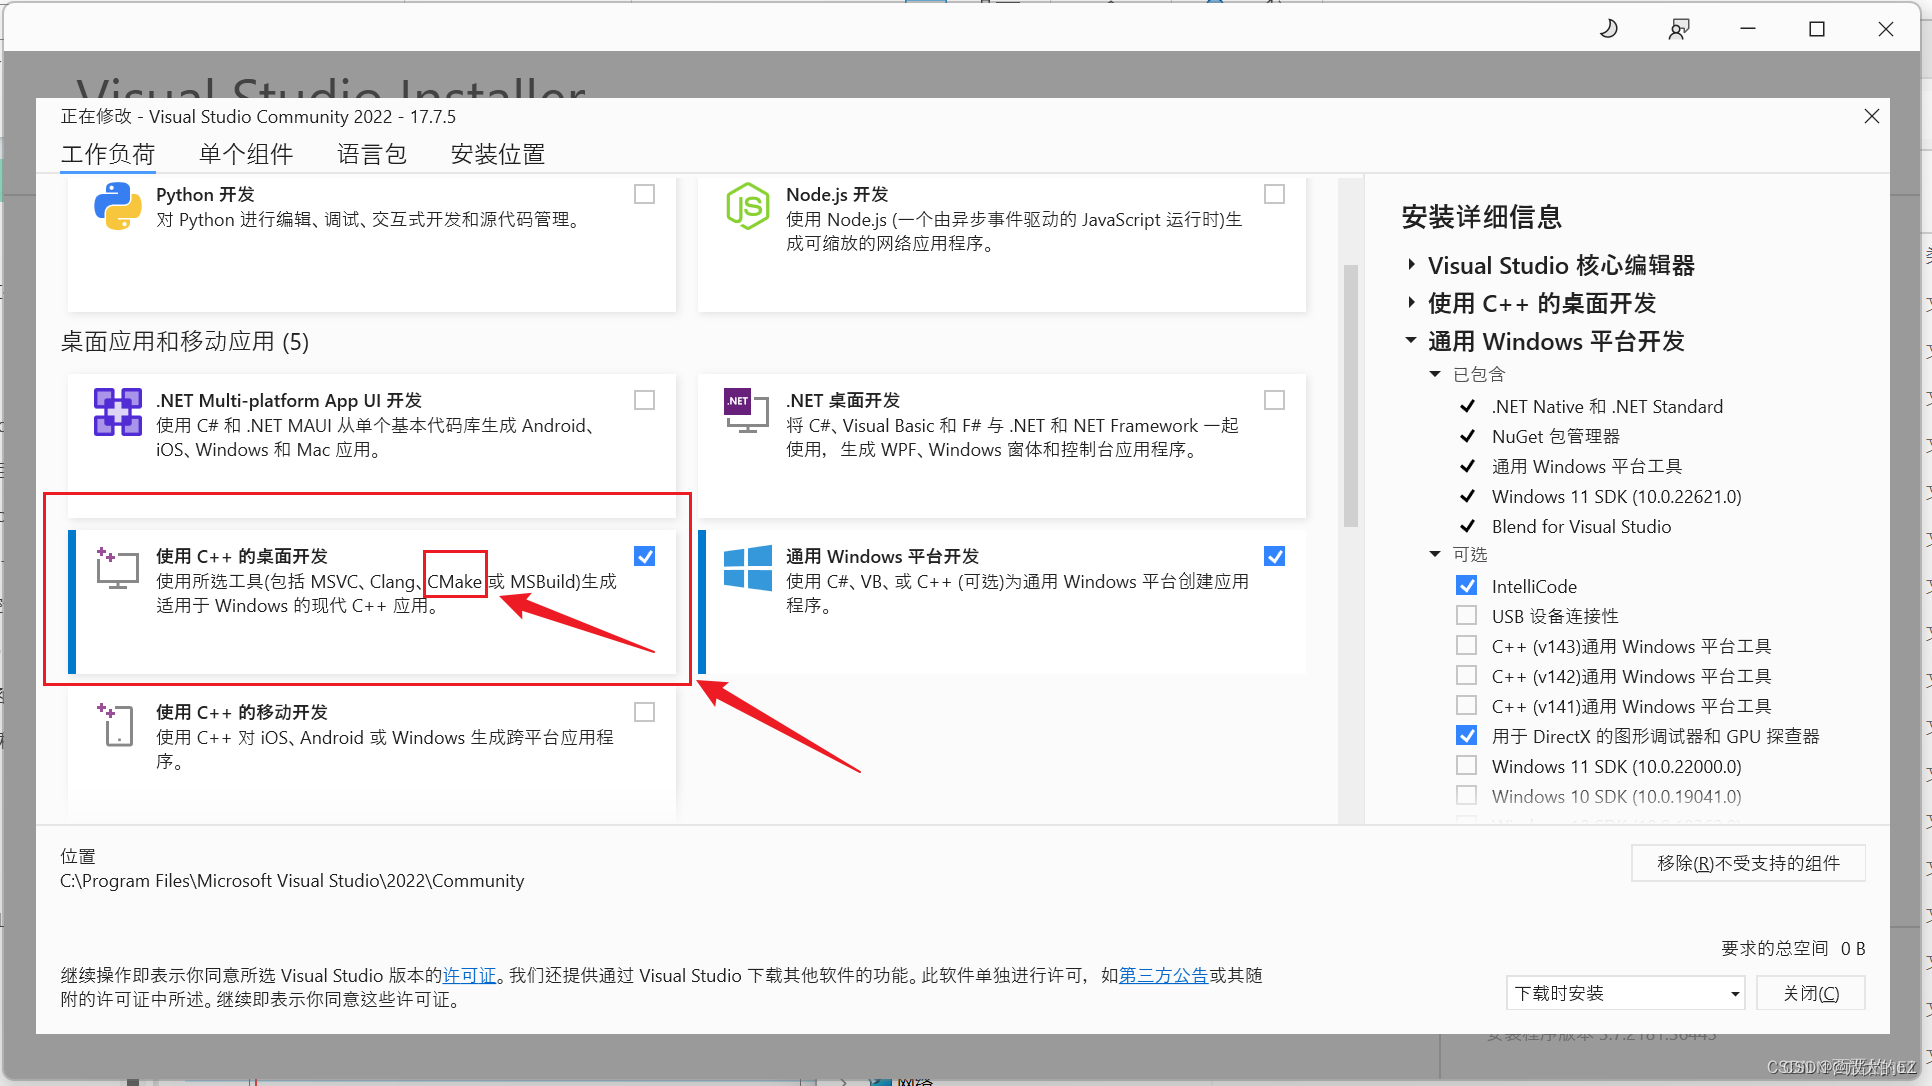Viewport: 1932px width, 1086px height.
Task: Click the Node.js workload icon
Action: 747,207
